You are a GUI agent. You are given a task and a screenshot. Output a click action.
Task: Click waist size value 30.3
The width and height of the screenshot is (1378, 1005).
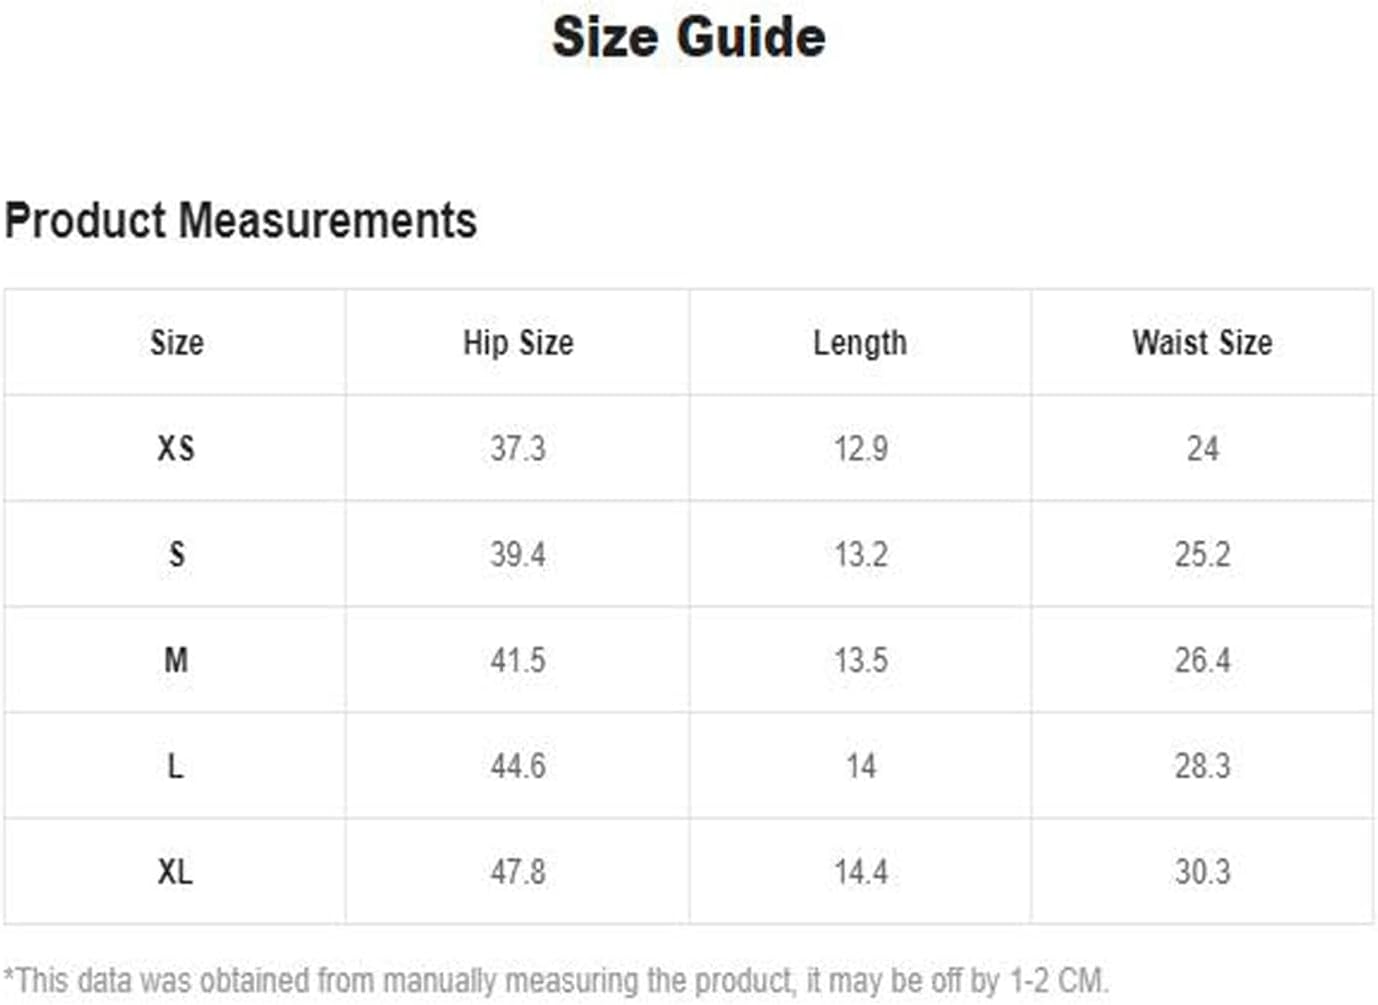coord(1203,872)
